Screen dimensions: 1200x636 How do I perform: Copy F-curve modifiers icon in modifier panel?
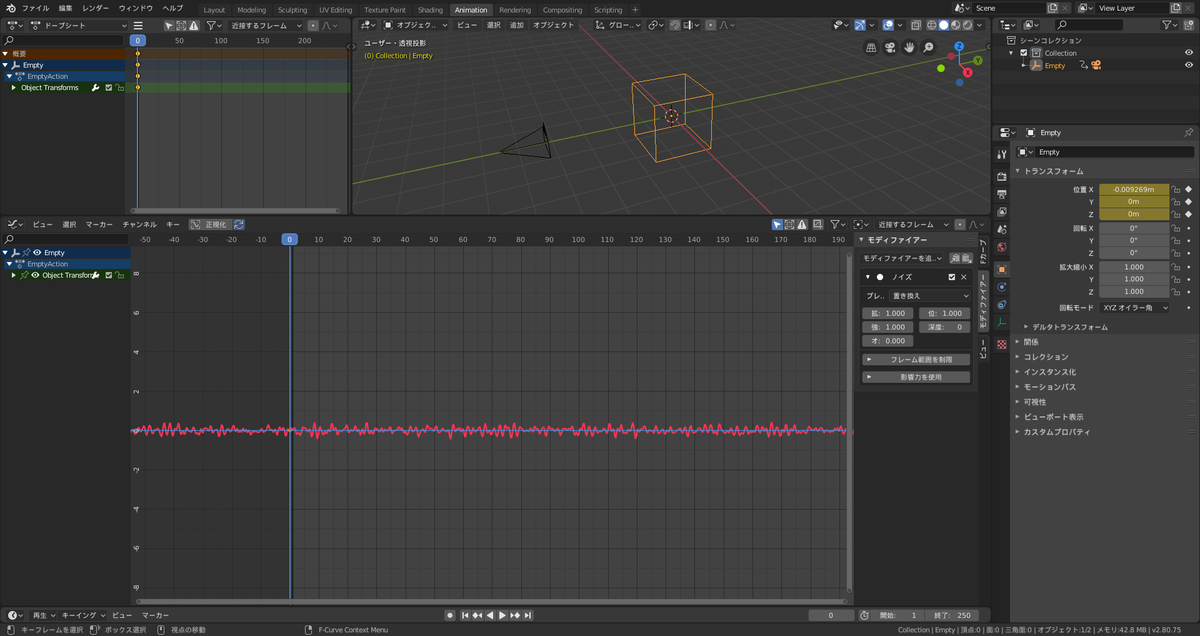click(954, 258)
